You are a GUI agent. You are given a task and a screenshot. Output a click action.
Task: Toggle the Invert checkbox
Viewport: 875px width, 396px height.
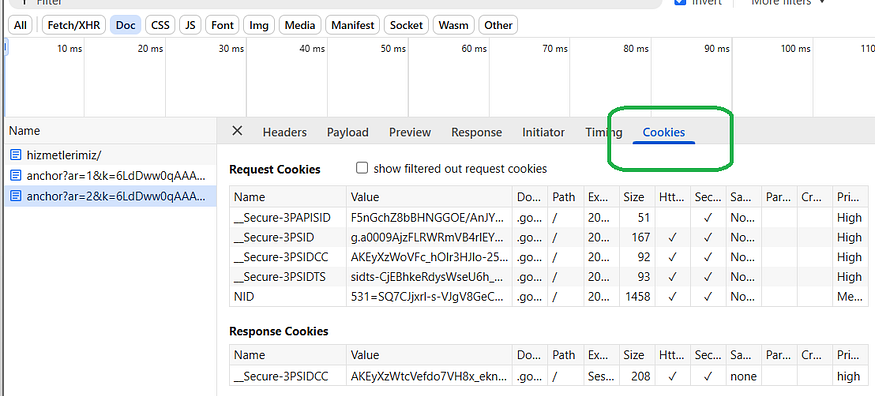[x=680, y=2]
